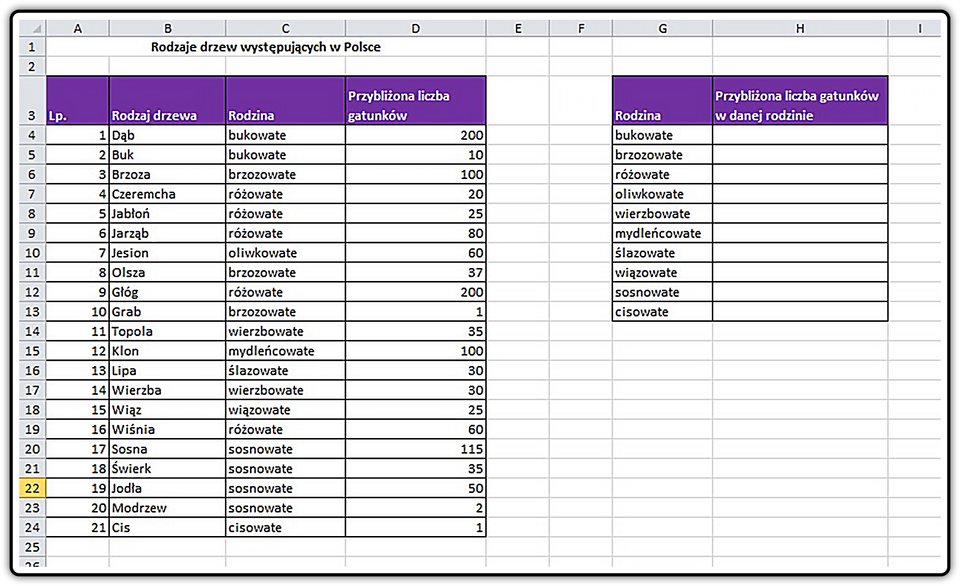Click 'cisowate' in the Cis row
Image resolution: width=960 pixels, height=586 pixels.
pyautogui.click(x=285, y=527)
